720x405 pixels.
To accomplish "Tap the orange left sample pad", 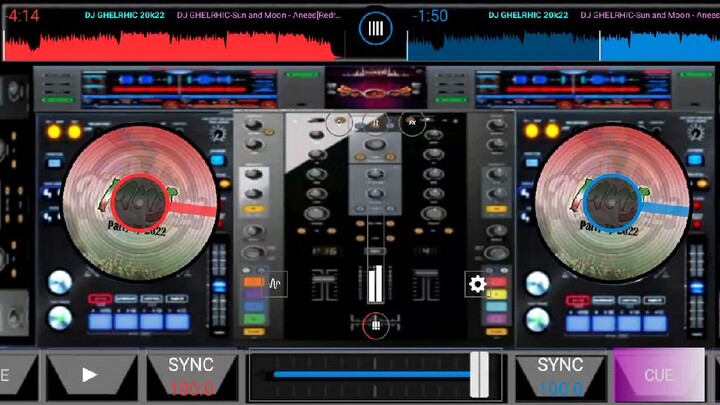I will coord(254,283).
